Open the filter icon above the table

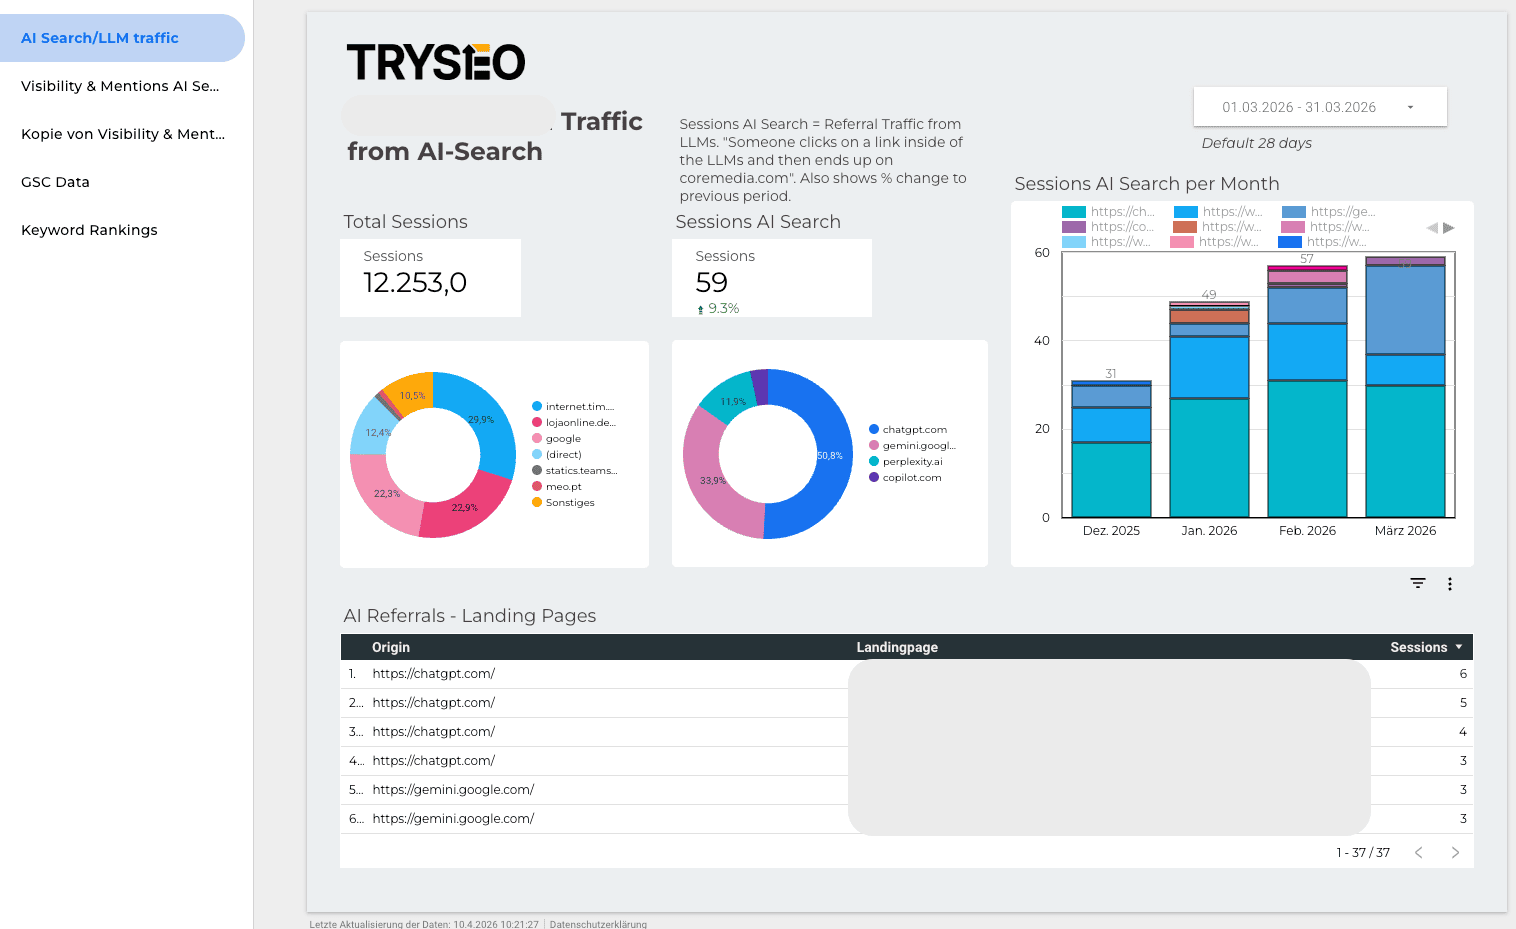click(x=1417, y=583)
